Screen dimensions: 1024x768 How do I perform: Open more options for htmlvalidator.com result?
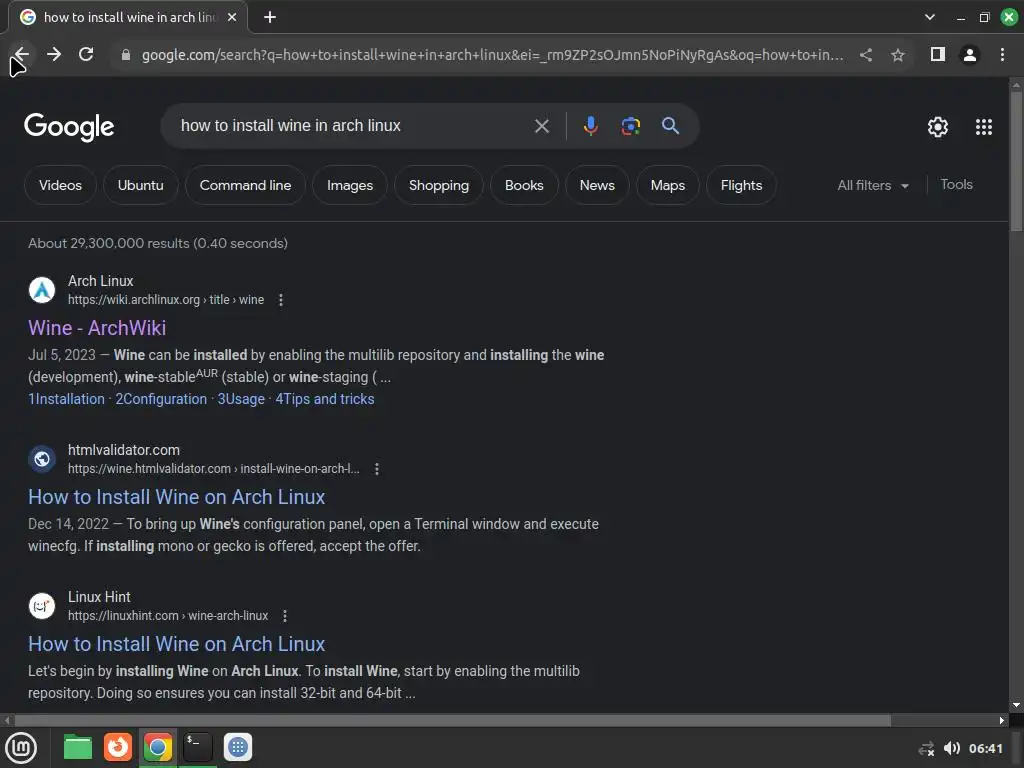tap(377, 469)
